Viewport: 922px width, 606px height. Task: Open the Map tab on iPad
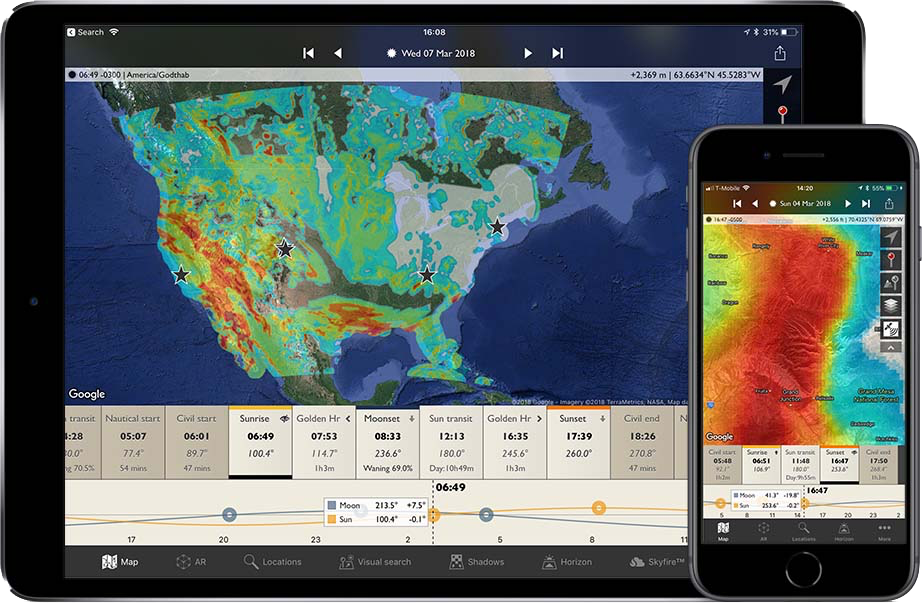120,562
